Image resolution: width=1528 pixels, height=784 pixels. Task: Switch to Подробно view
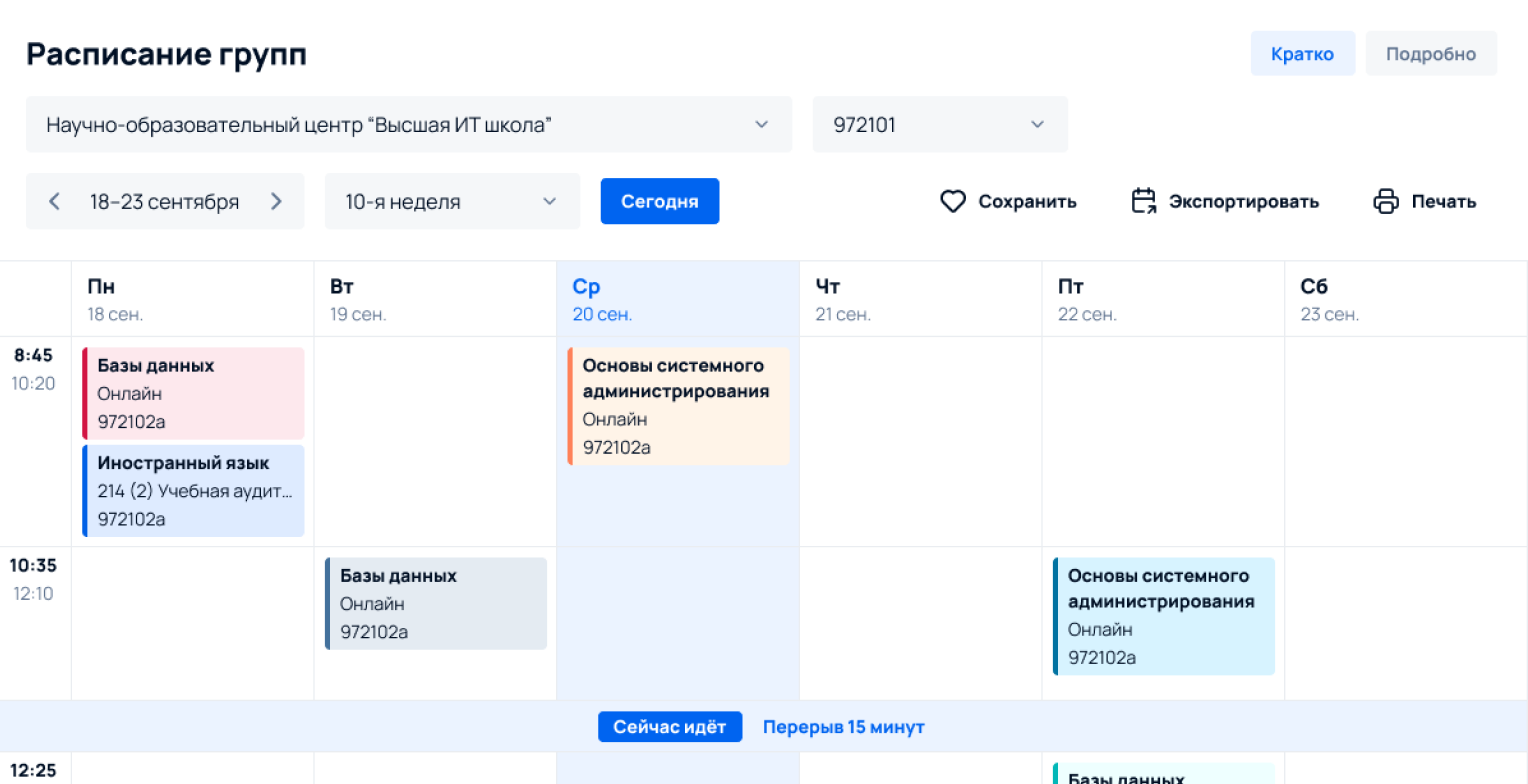click(x=1430, y=54)
